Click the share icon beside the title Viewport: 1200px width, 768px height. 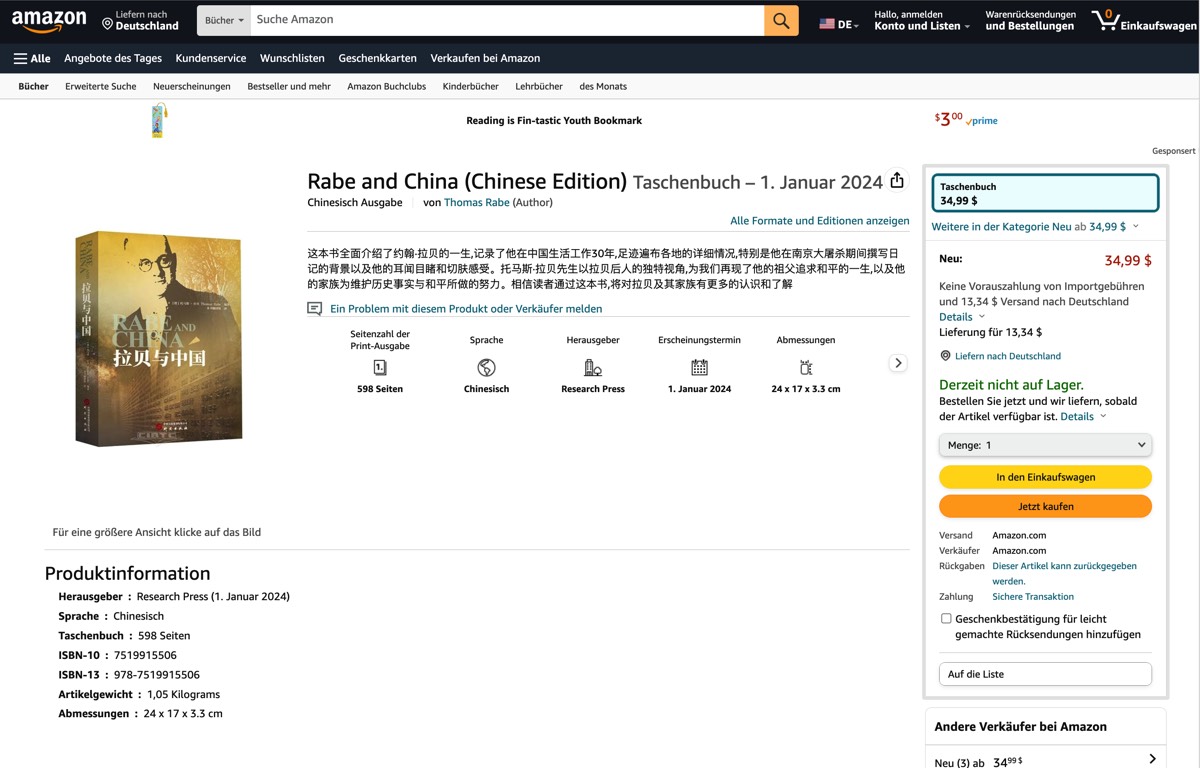[897, 180]
